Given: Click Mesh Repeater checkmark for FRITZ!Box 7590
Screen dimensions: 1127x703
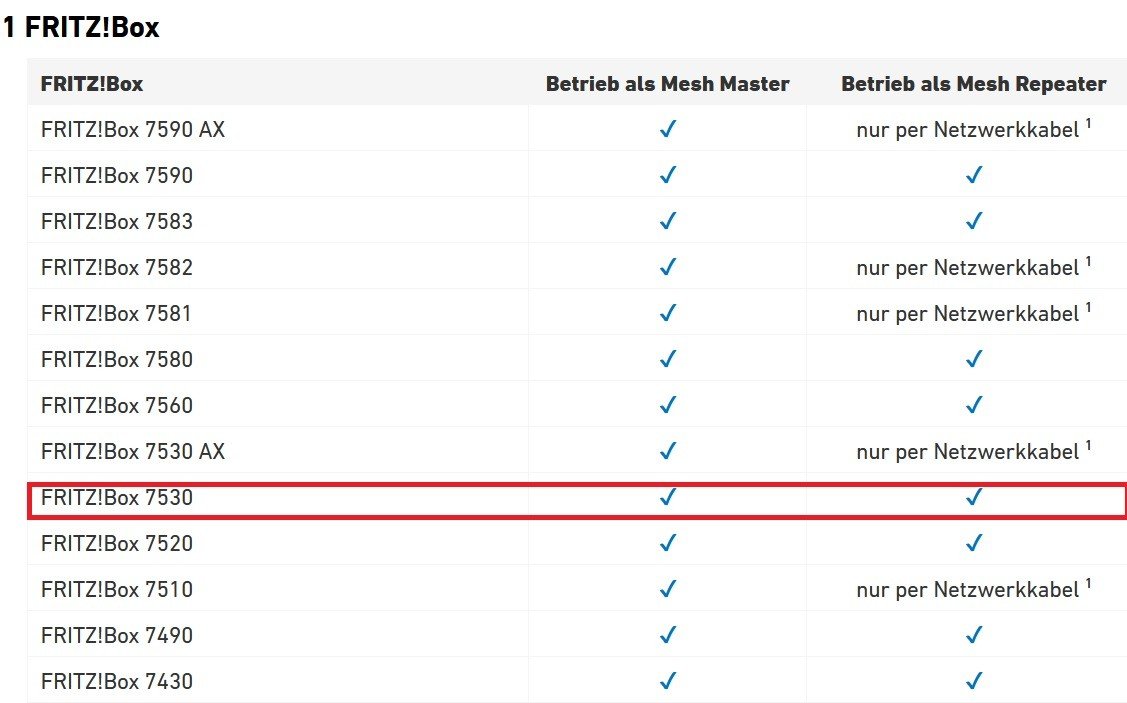Looking at the screenshot, I should click(974, 175).
